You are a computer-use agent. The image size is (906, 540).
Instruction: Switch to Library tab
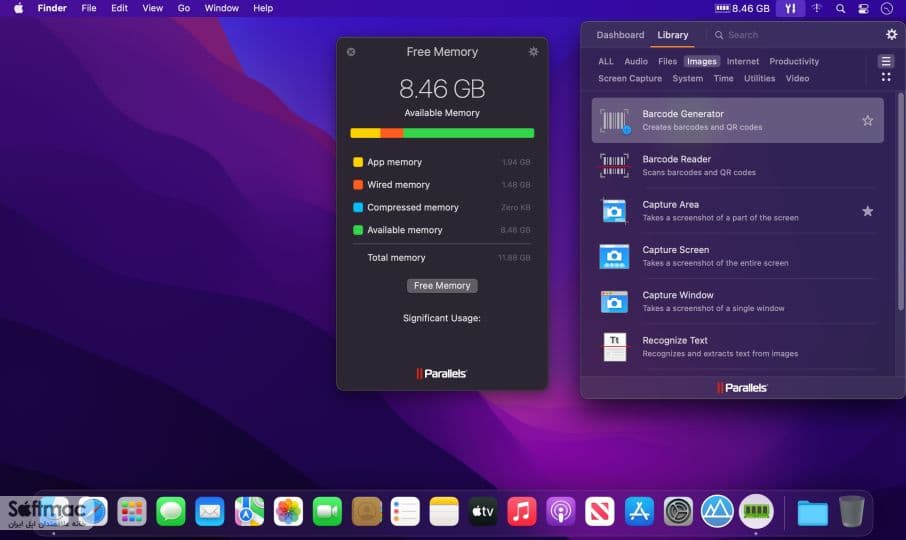click(x=673, y=35)
